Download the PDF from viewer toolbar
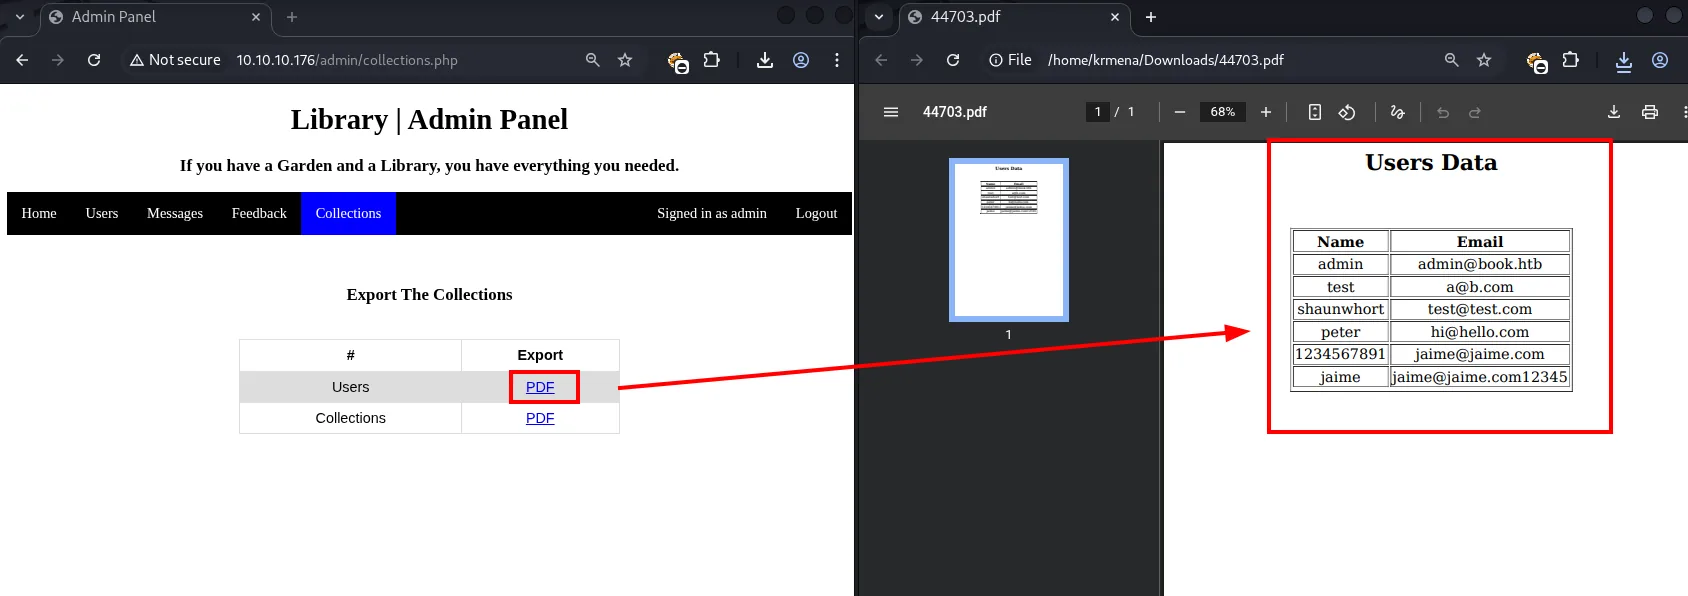This screenshot has width=1688, height=596. pos(1614,112)
